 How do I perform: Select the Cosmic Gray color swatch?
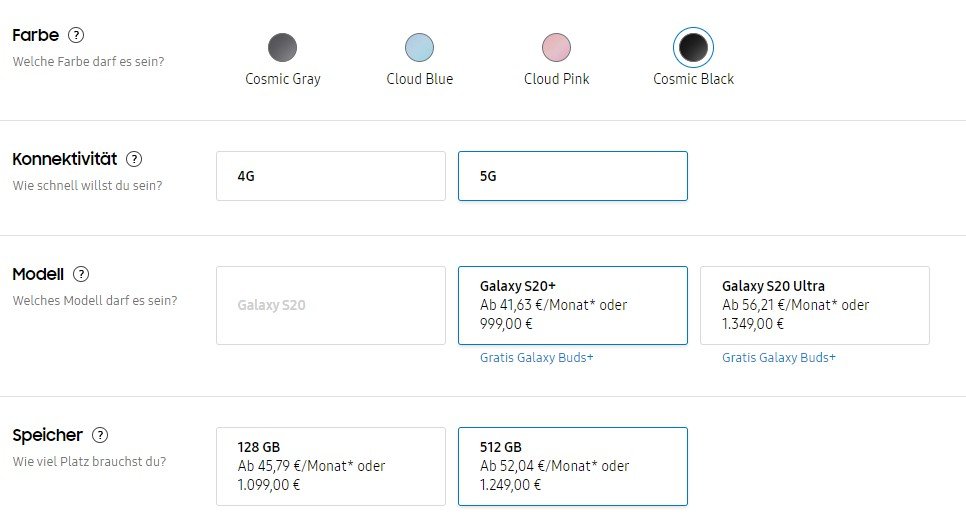click(x=283, y=47)
